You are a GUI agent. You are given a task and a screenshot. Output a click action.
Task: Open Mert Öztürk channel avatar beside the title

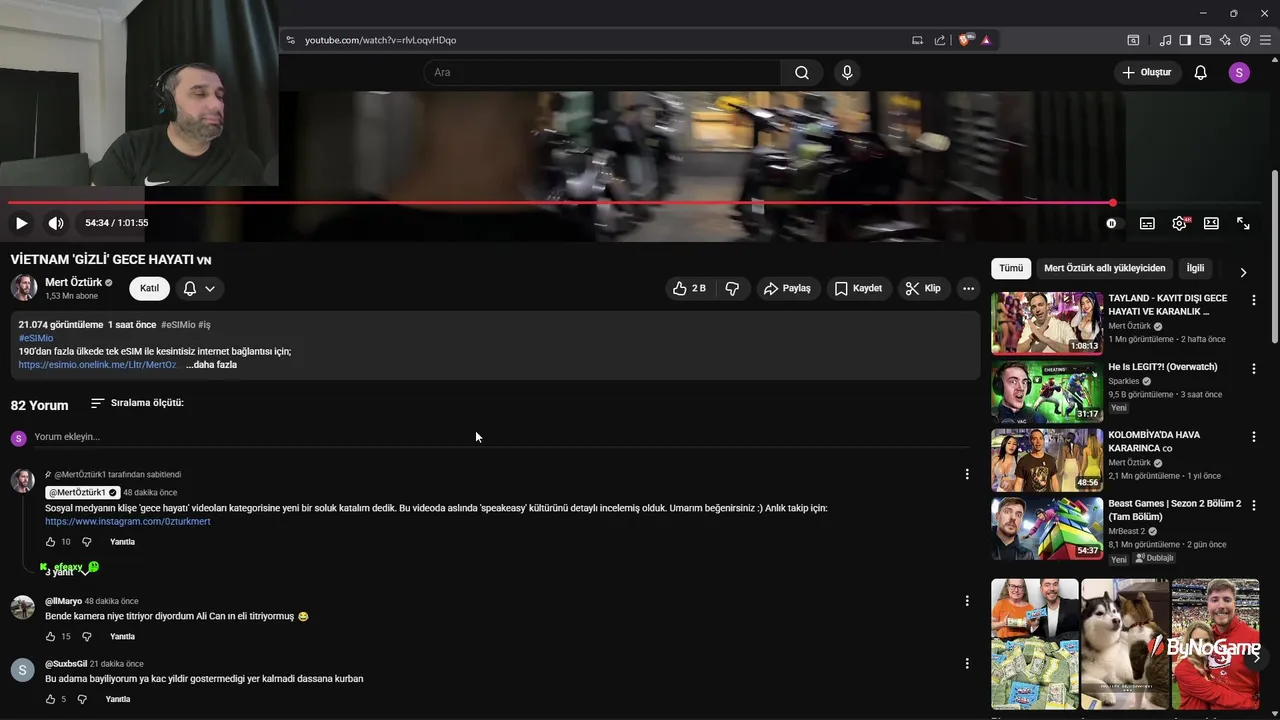pyautogui.click(x=24, y=288)
